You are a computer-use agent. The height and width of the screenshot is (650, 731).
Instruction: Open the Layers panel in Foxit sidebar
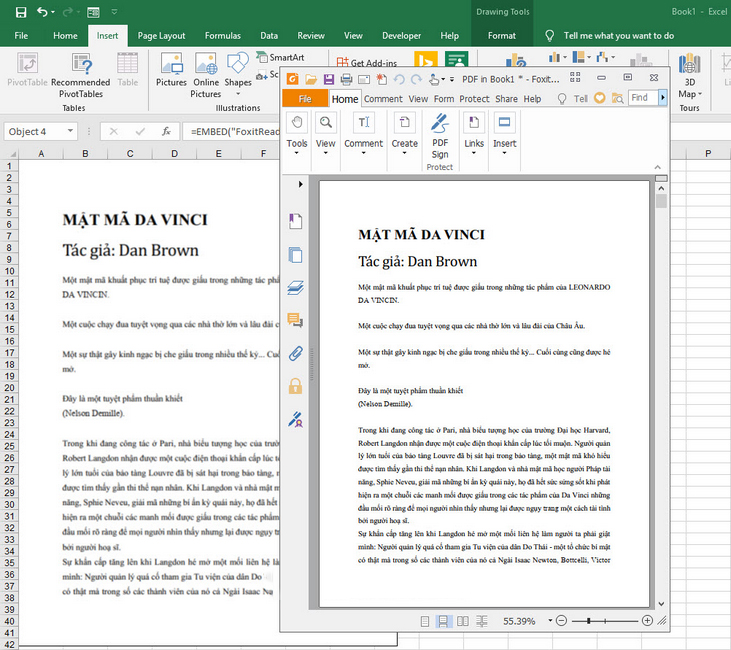tap(296, 288)
